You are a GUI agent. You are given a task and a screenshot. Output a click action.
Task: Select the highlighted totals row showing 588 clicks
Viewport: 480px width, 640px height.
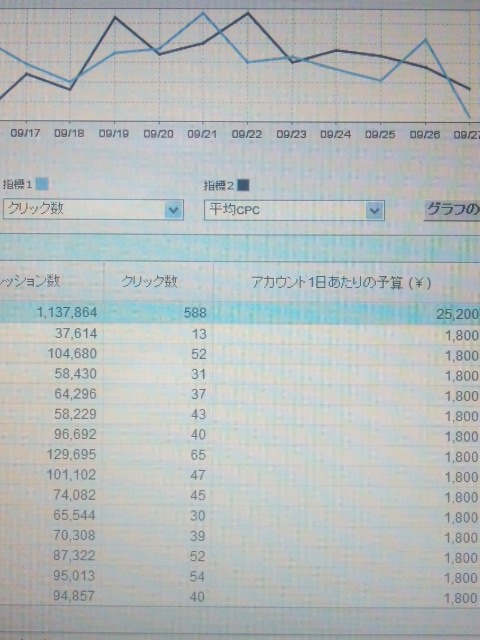pos(240,313)
